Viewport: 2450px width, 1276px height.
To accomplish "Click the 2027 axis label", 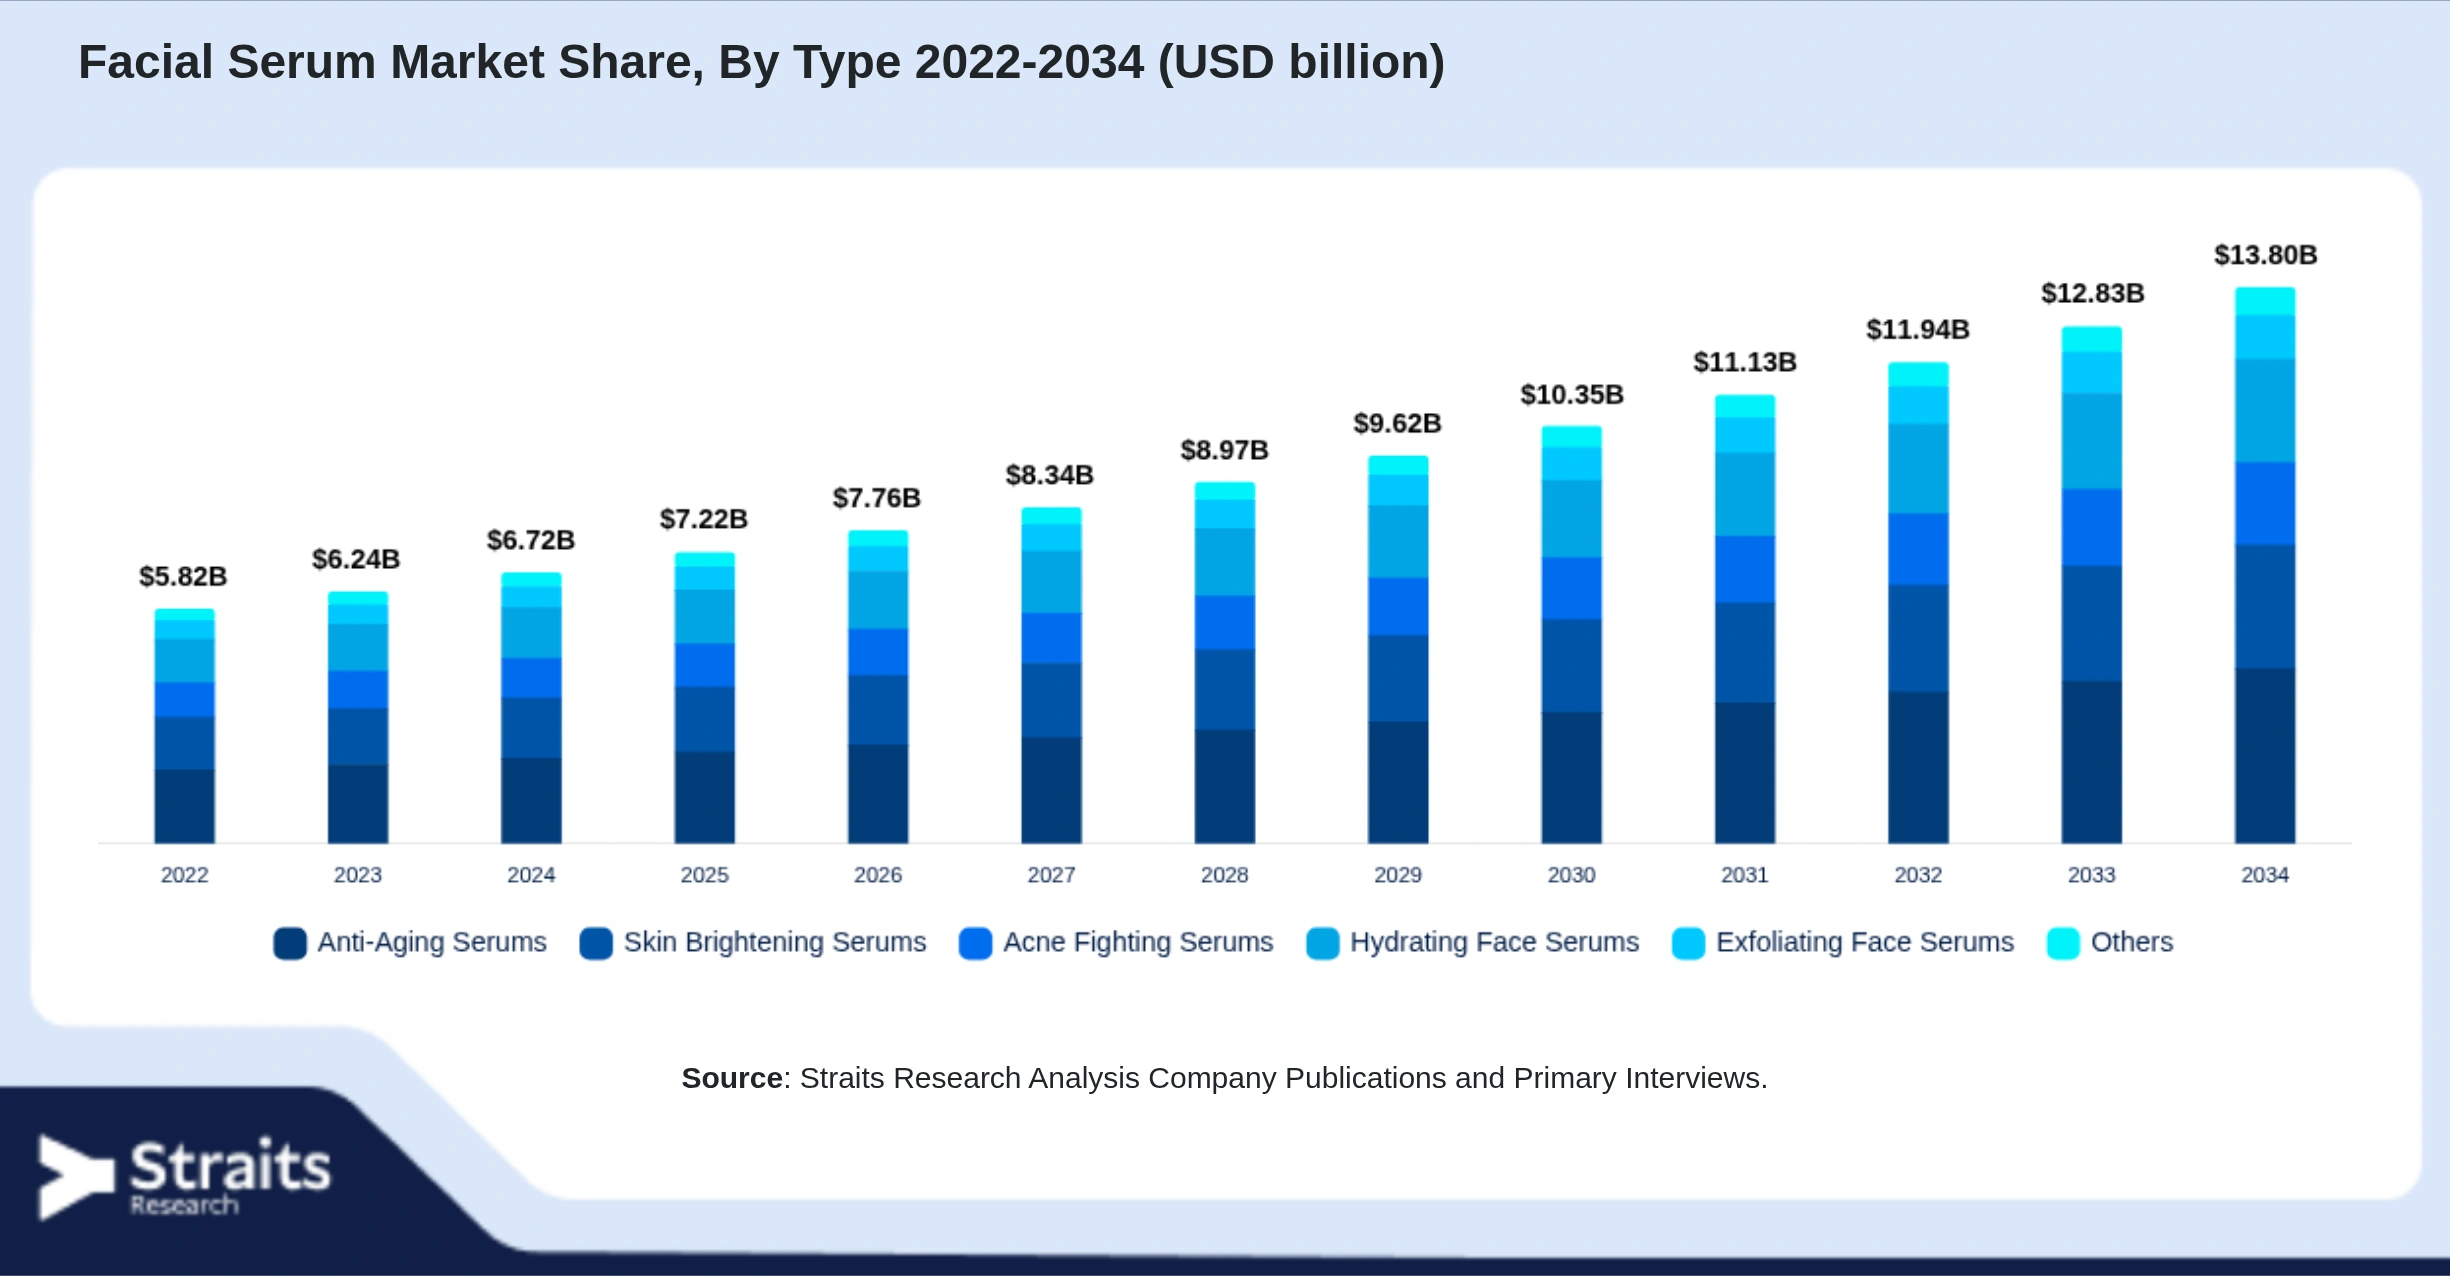I will pos(1052,875).
